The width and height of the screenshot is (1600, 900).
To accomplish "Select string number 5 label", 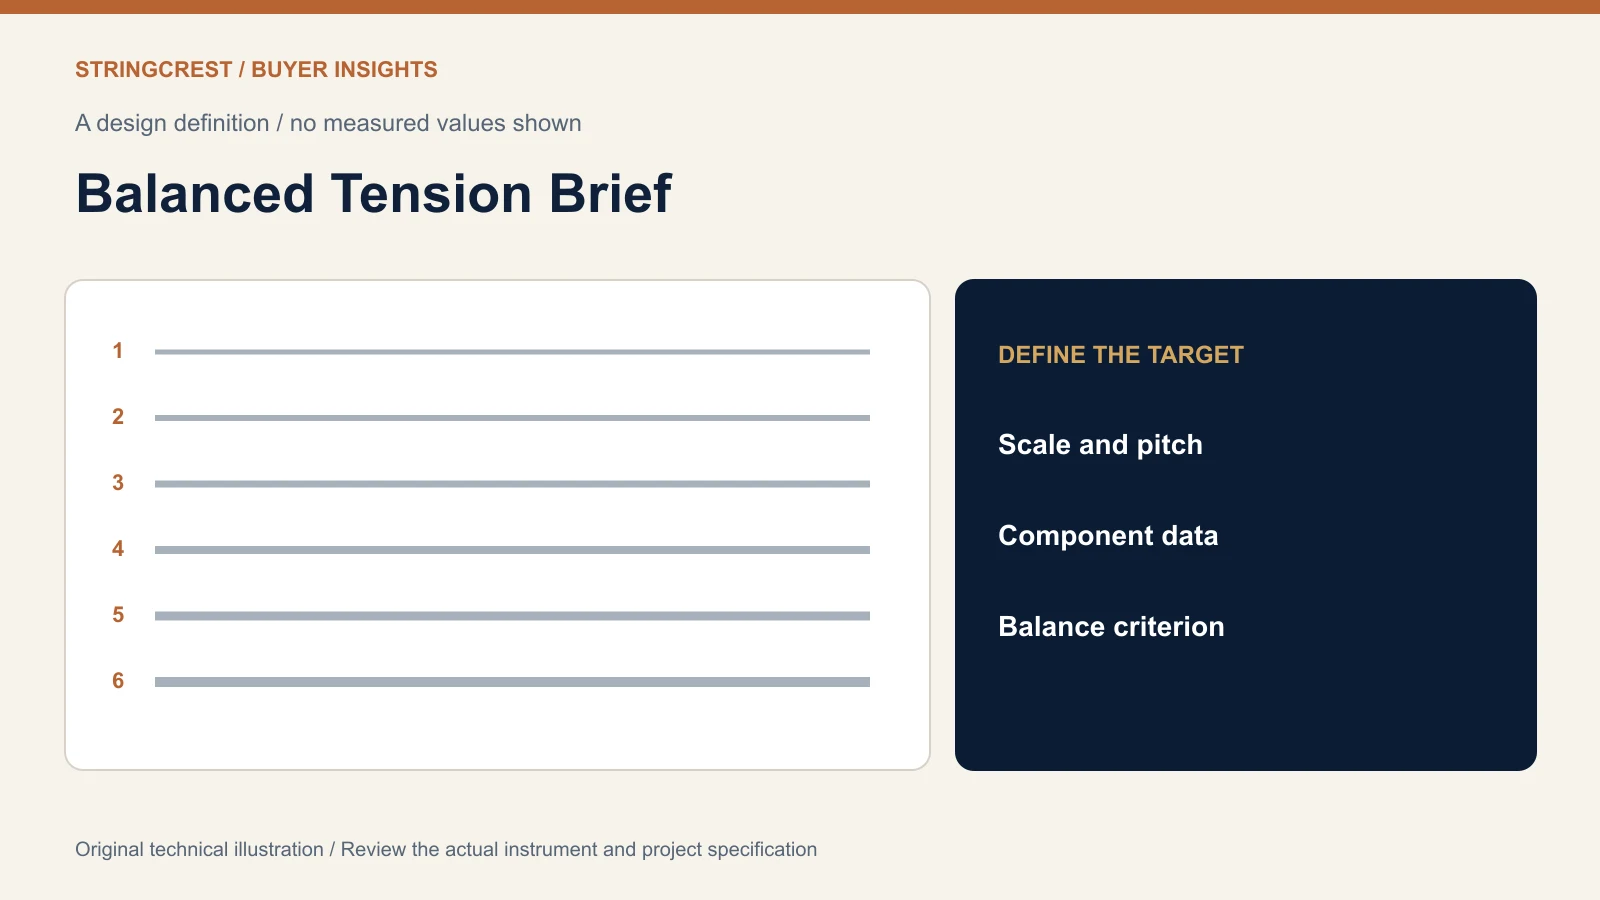I will pyautogui.click(x=118, y=615).
